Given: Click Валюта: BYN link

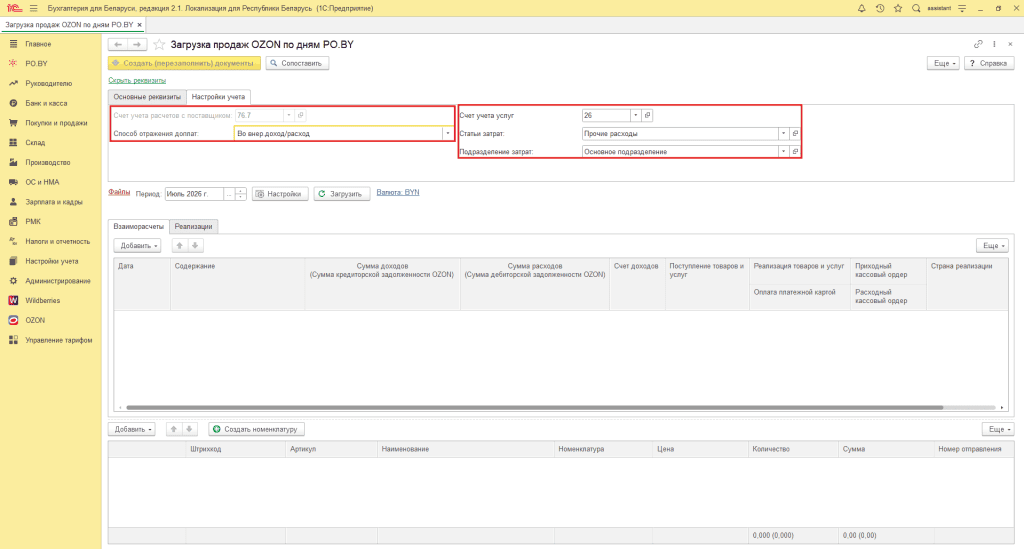Looking at the screenshot, I should 398,193.
